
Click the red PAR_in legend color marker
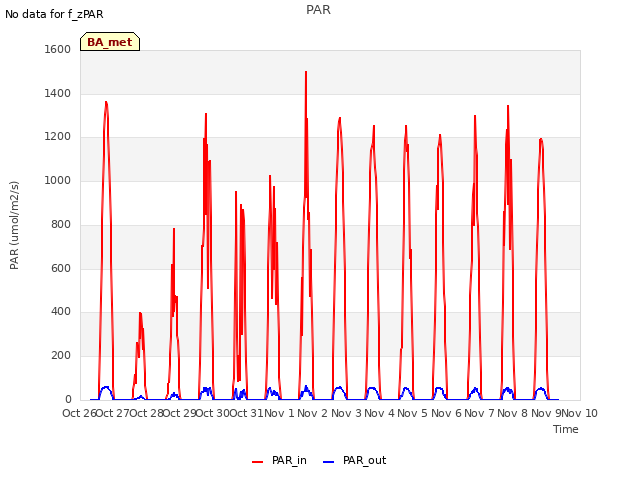pos(258,462)
